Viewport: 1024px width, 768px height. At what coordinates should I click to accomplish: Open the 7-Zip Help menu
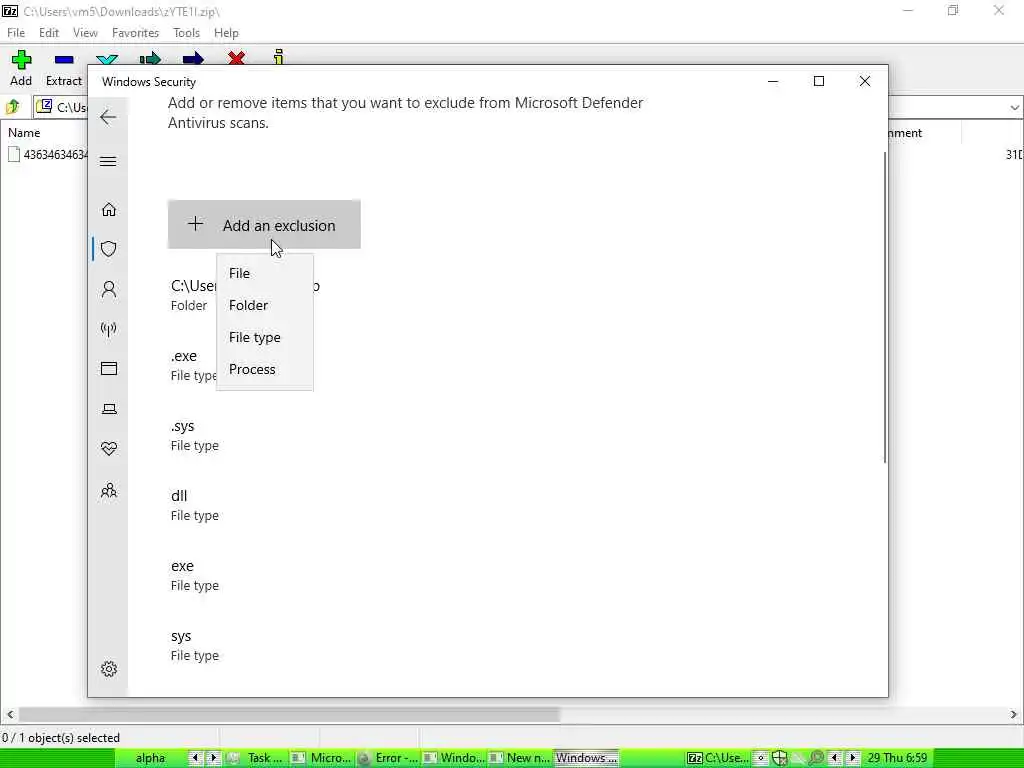pyautogui.click(x=226, y=33)
